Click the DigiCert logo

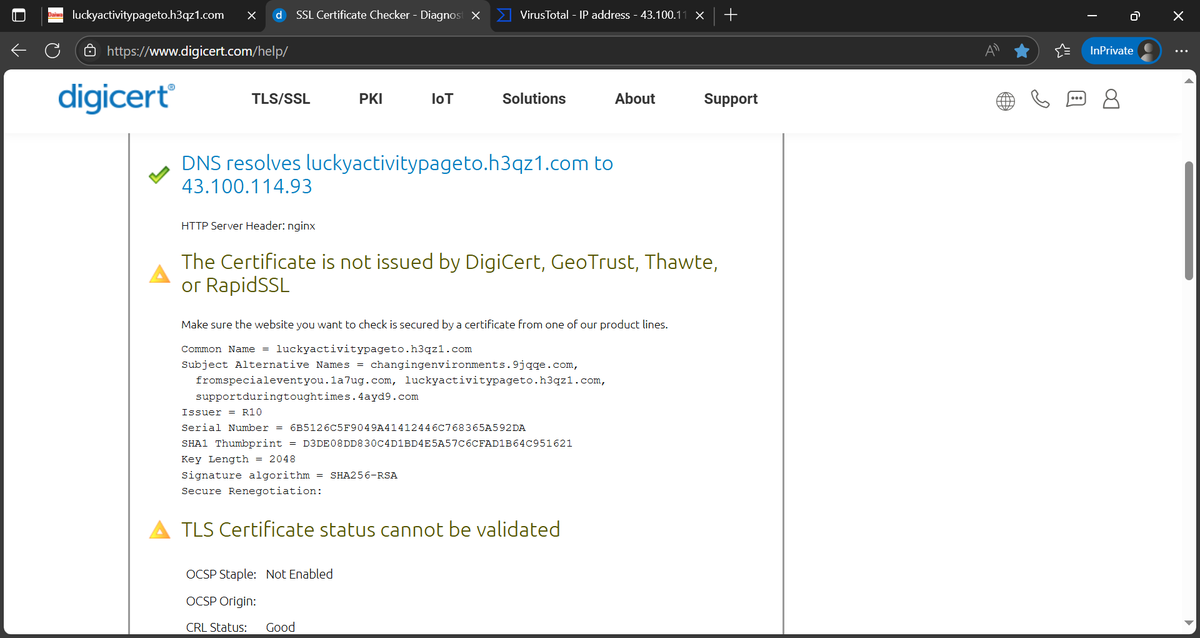pyautogui.click(x=117, y=97)
